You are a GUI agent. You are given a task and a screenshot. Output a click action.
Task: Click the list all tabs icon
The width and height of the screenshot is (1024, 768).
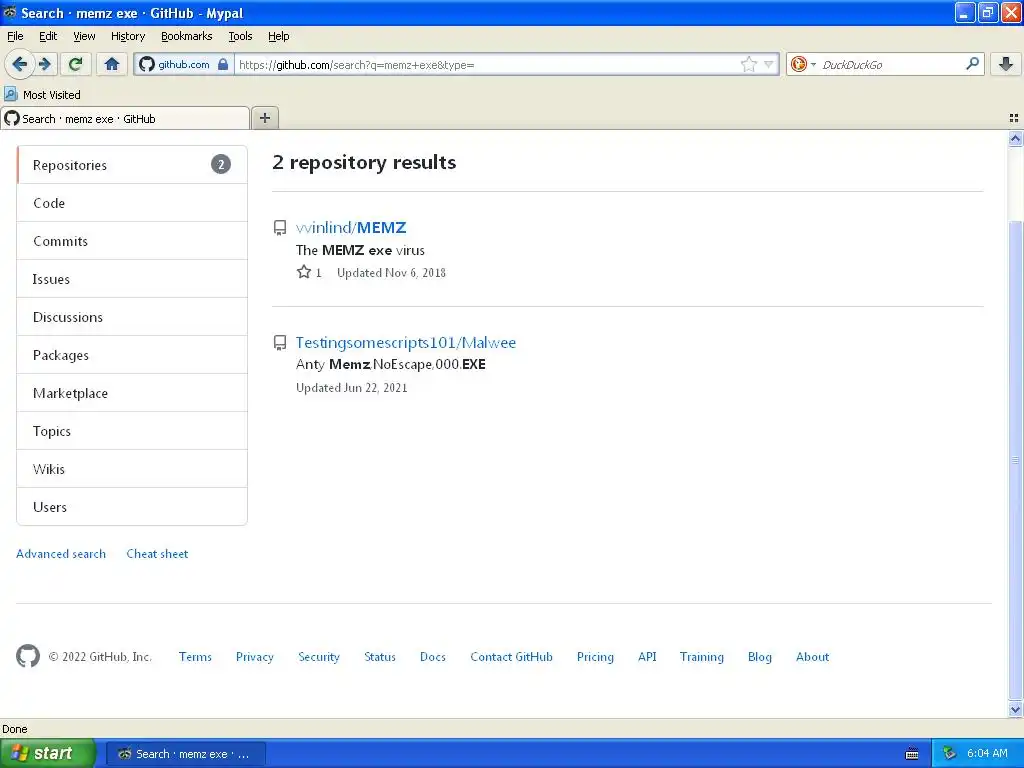(x=1014, y=118)
